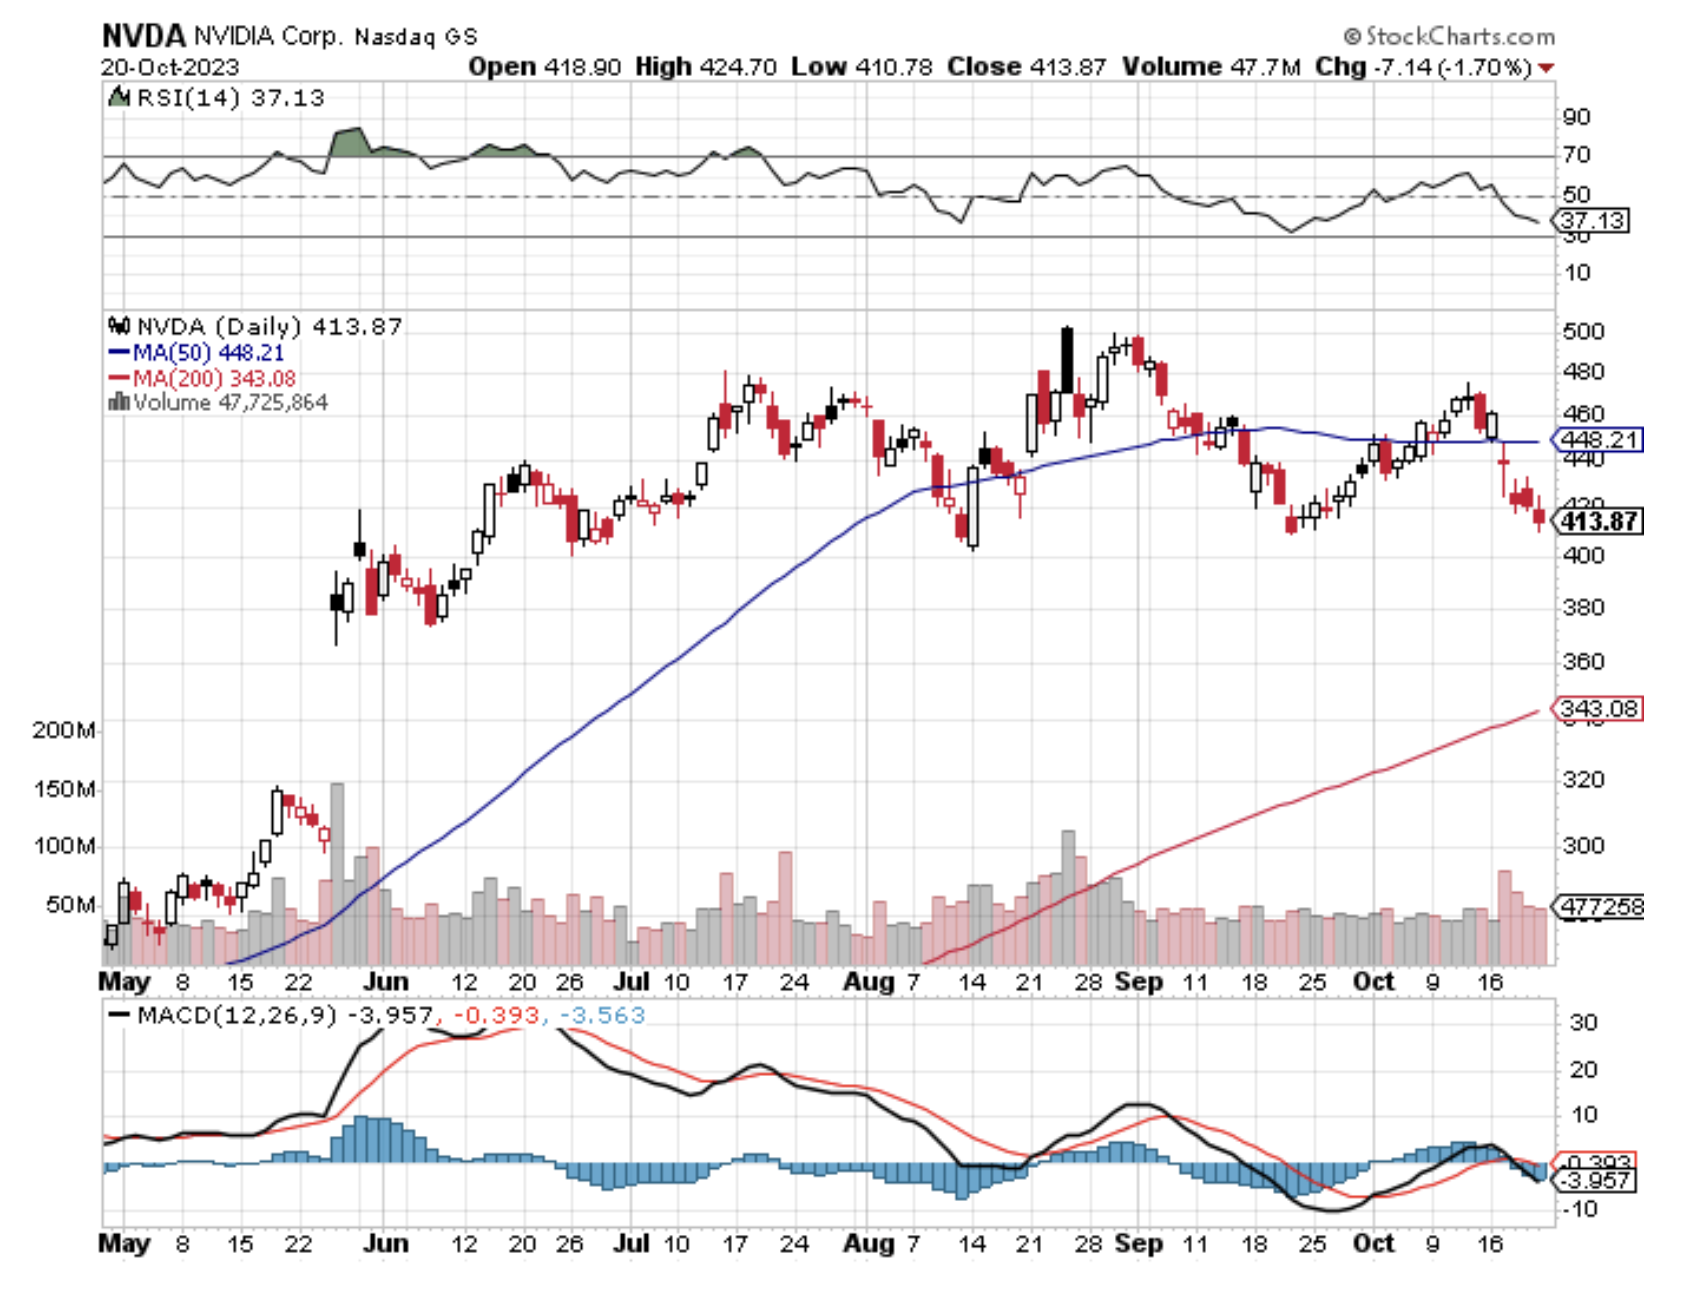
Task: Click the red down arrow after Chg
Action: click(1547, 68)
